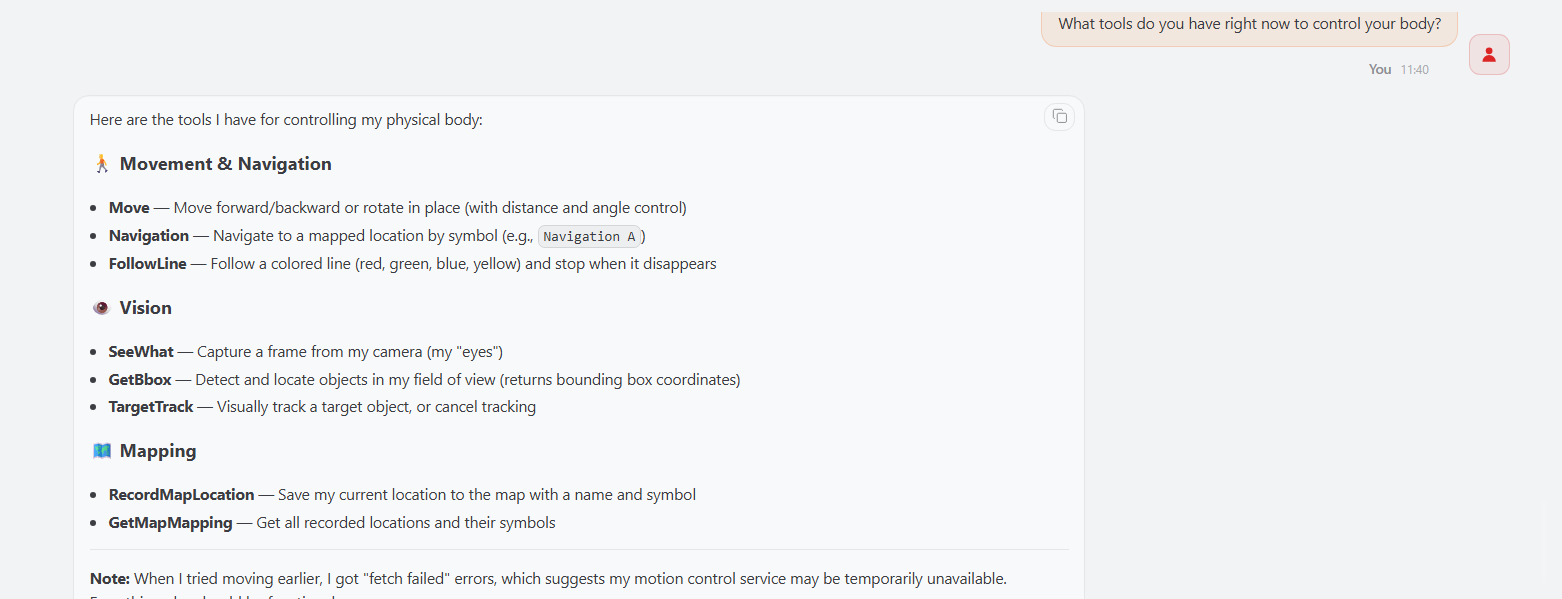Click the bold "Note:" label at the bottom

110,579
